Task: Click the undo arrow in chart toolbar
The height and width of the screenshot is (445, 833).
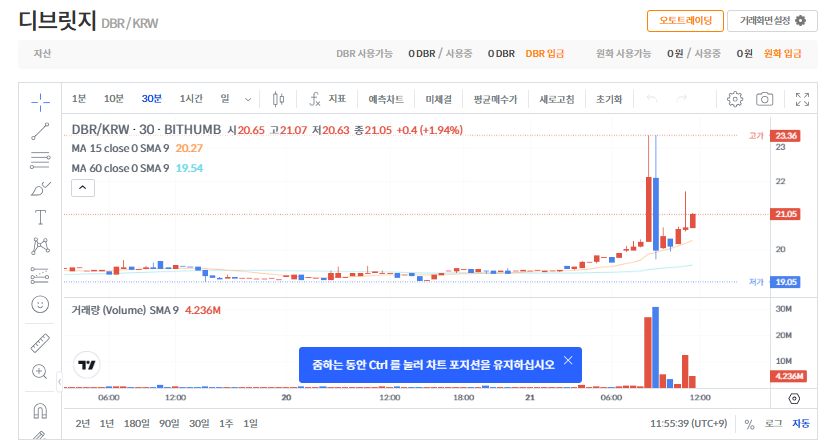Action: click(652, 99)
